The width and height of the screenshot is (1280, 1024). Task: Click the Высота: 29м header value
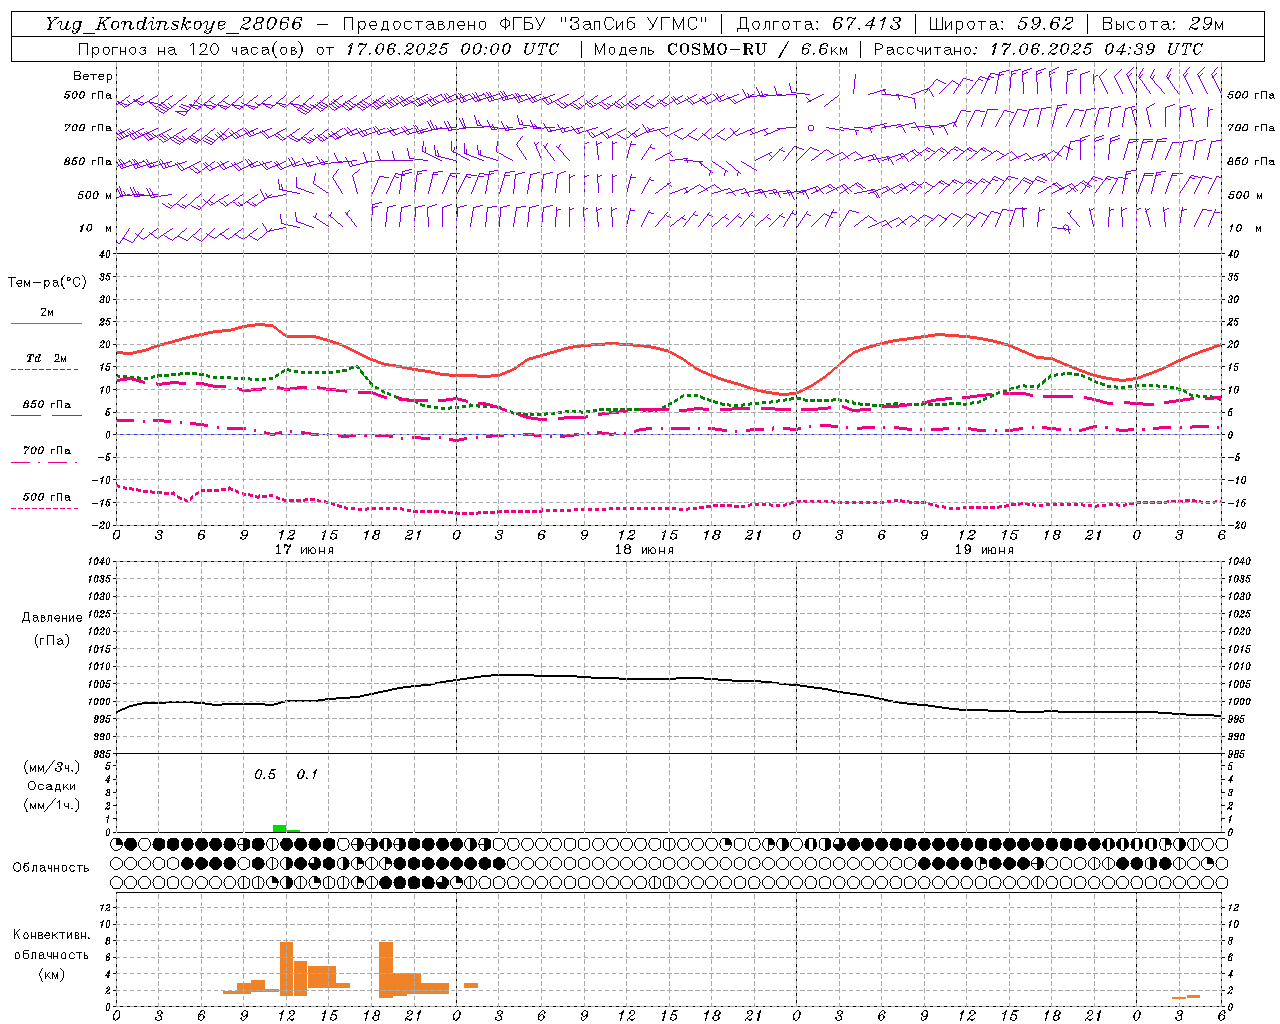pos(1163,24)
